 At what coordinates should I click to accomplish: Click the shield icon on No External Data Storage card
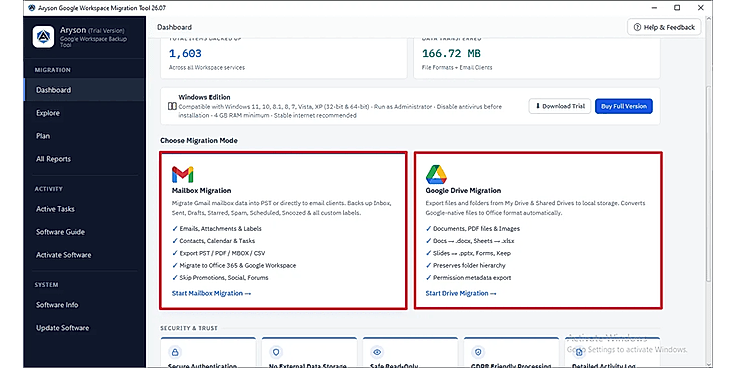[x=276, y=352]
